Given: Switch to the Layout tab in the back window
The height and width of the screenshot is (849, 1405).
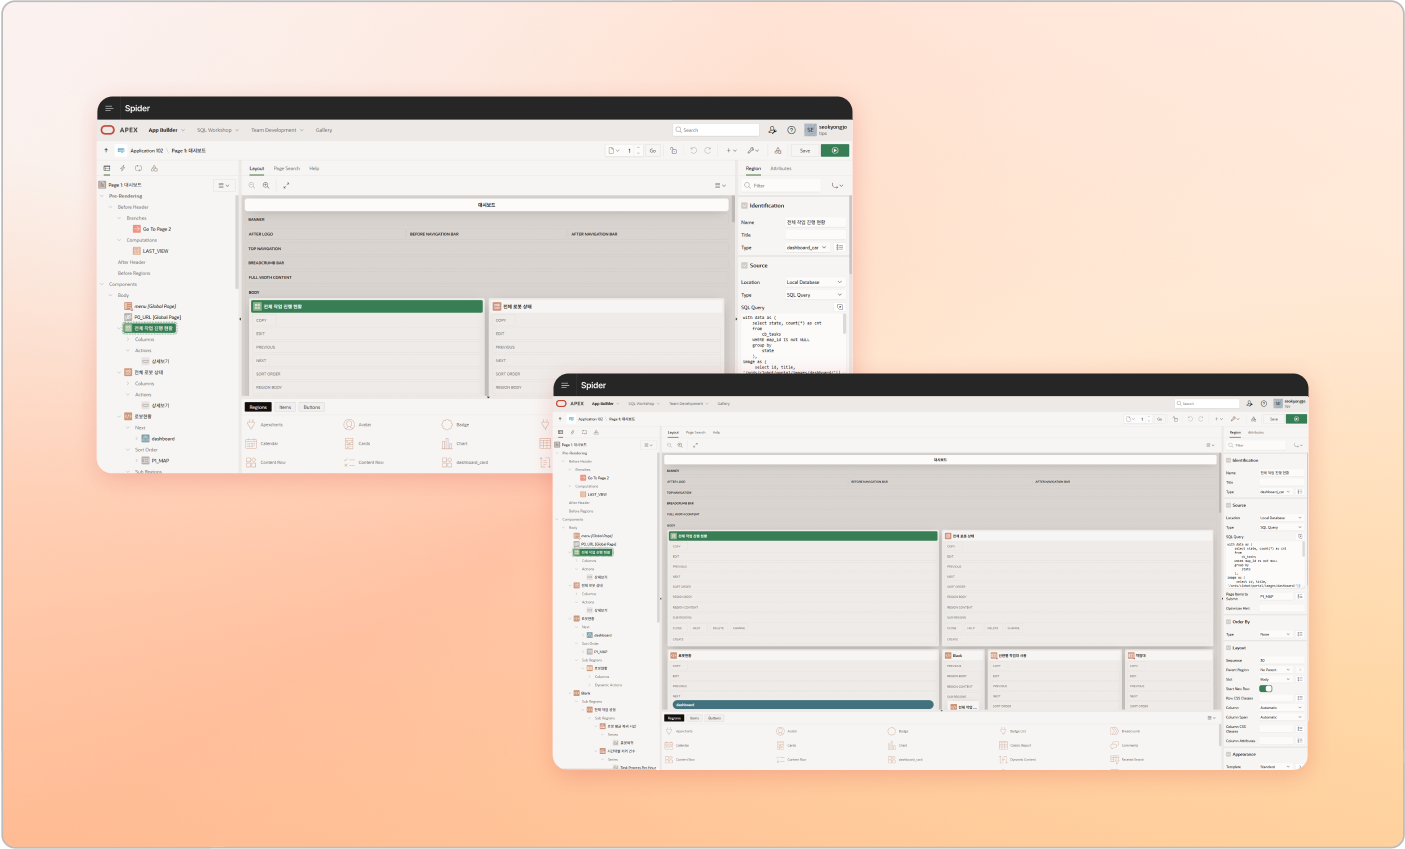Looking at the screenshot, I should pyautogui.click(x=257, y=168).
